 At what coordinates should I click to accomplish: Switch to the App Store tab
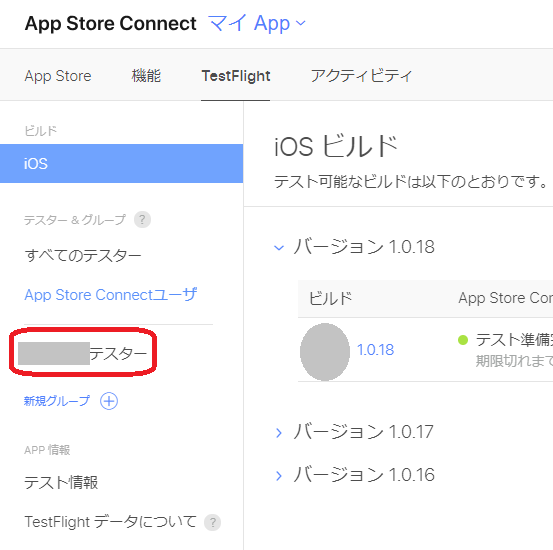(58, 76)
